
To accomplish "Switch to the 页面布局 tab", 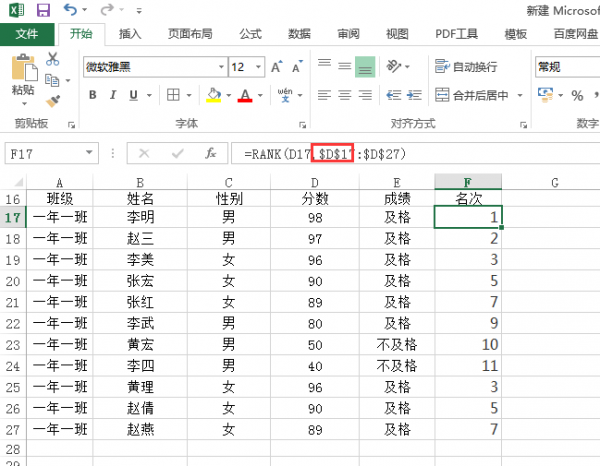I will click(190, 34).
